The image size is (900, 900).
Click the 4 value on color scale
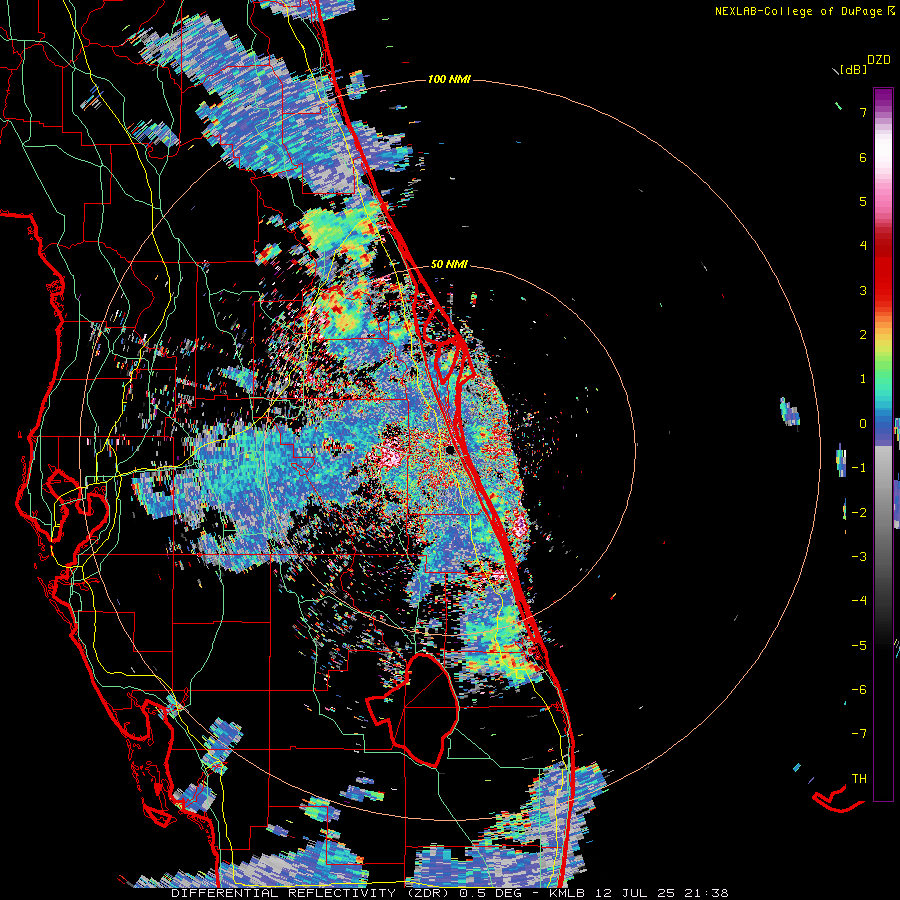(863, 246)
